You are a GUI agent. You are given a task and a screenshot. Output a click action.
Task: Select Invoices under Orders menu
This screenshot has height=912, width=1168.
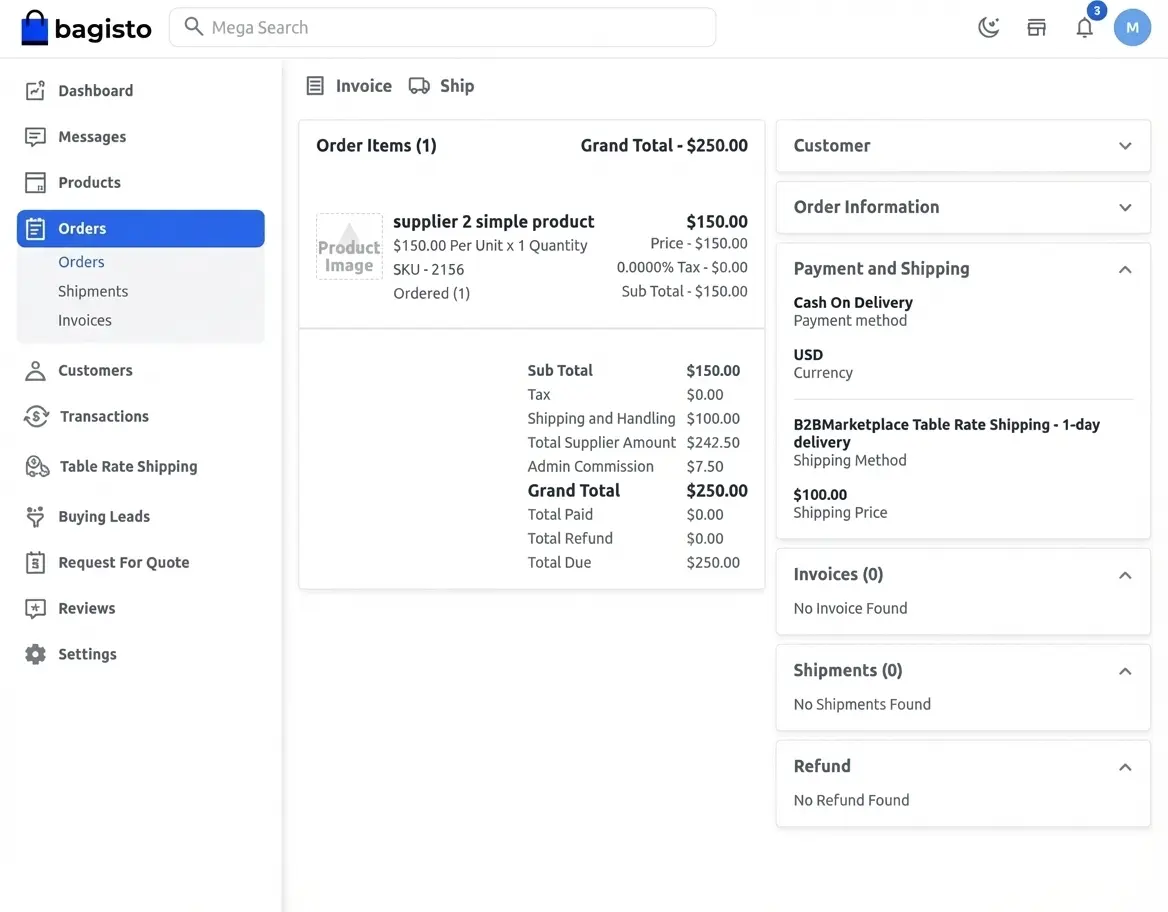(x=85, y=321)
